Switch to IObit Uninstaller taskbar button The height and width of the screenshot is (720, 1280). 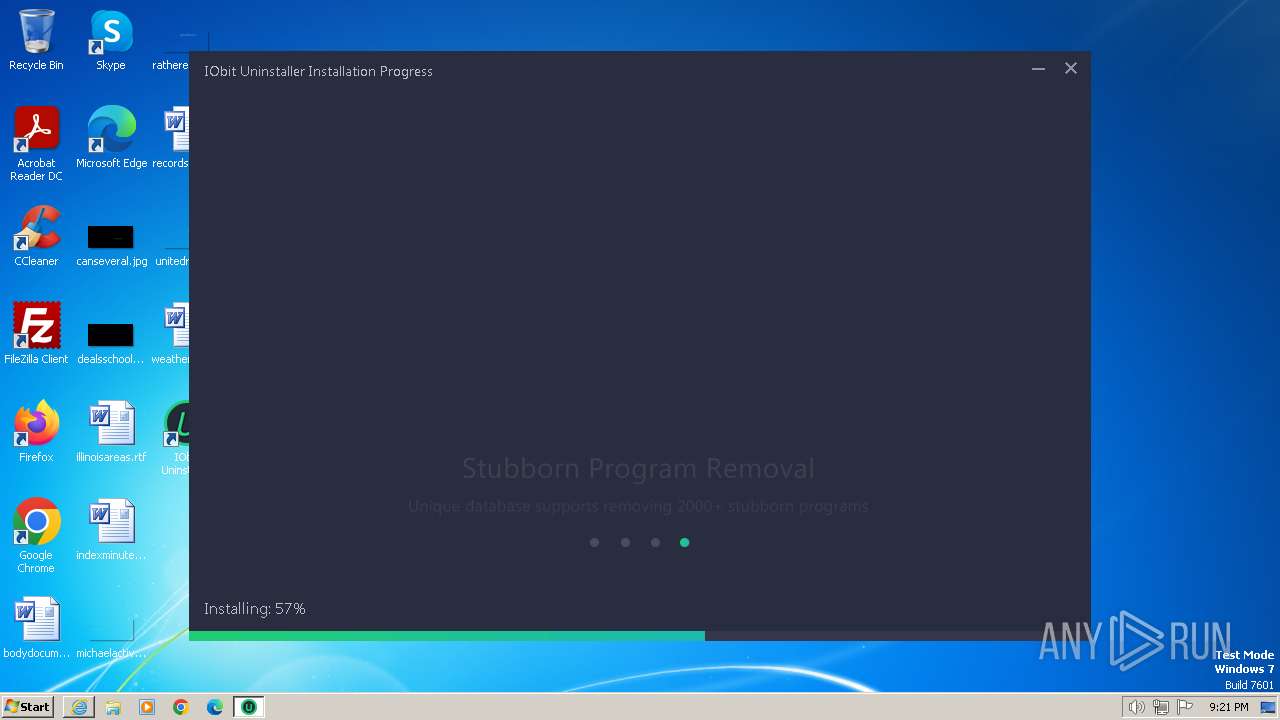click(249, 707)
